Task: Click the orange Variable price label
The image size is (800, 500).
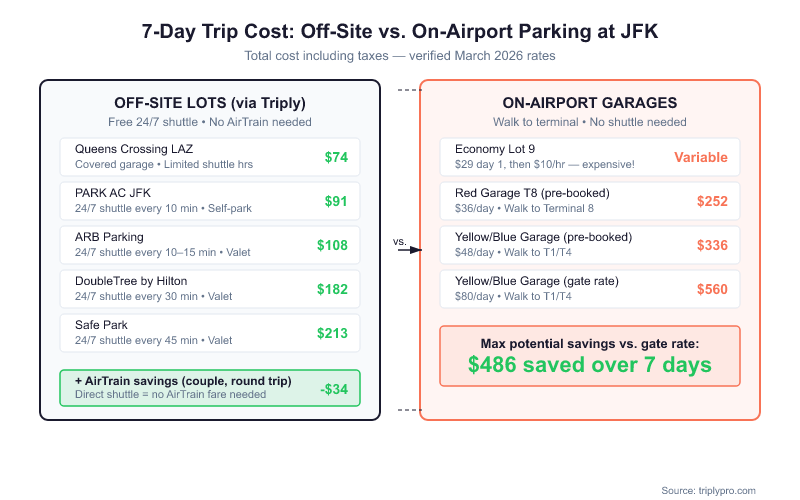Action: click(701, 157)
